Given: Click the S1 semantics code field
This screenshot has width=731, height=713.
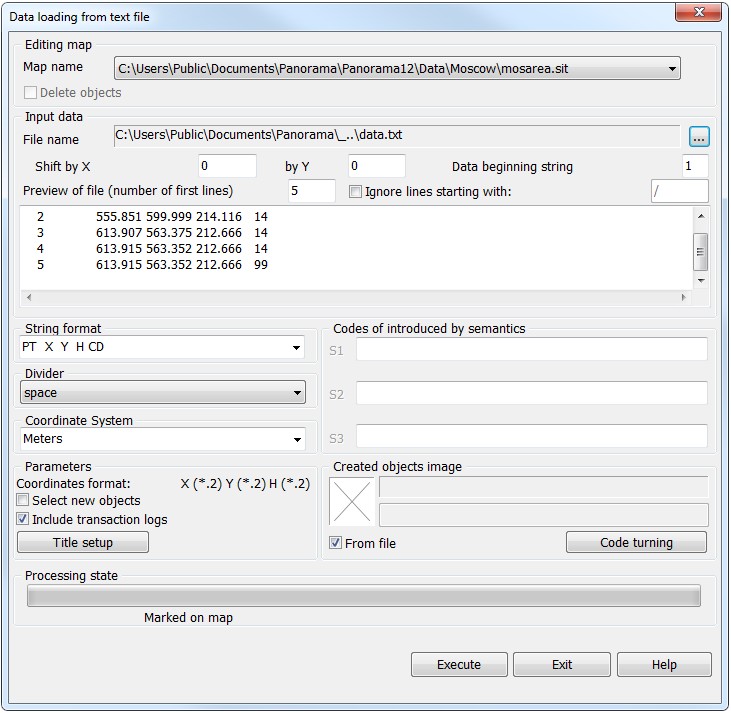Looking at the screenshot, I should [x=531, y=349].
